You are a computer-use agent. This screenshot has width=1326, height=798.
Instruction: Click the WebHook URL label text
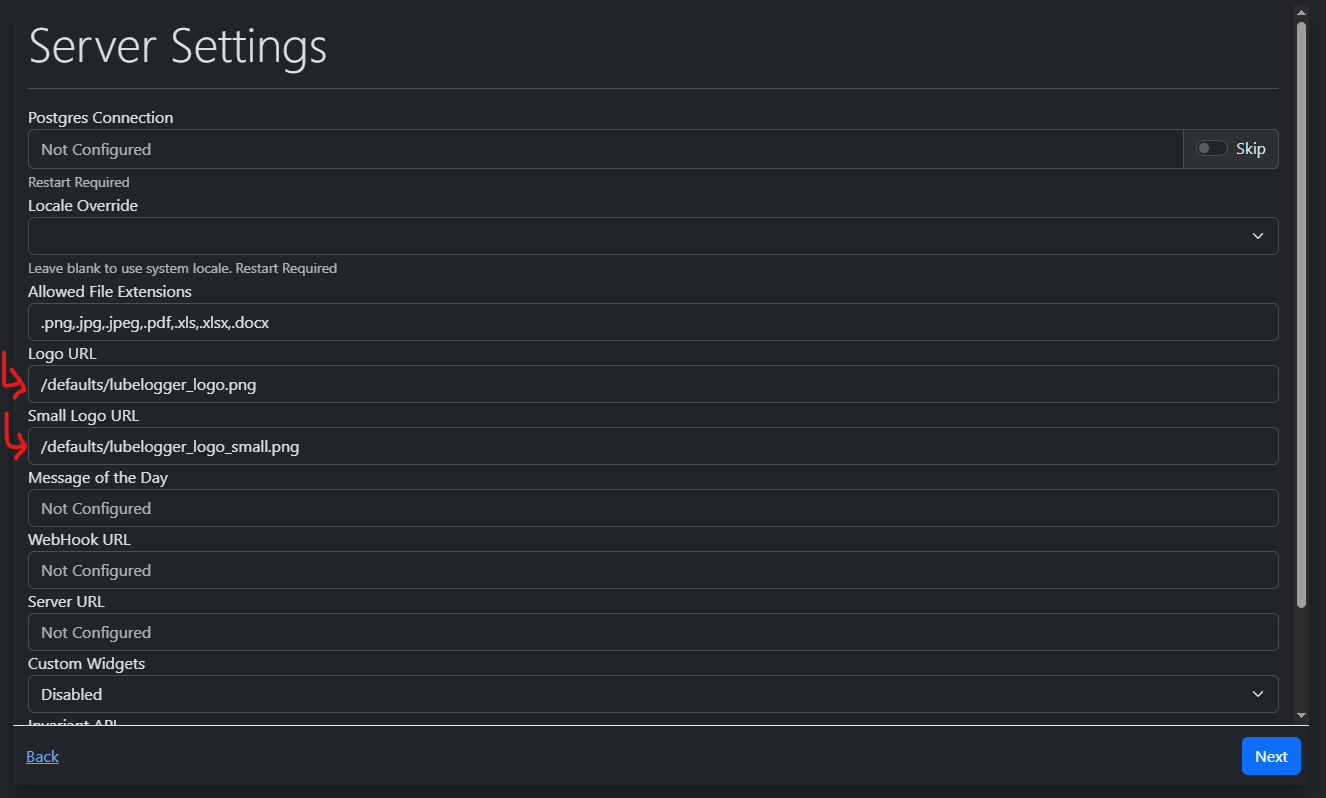point(79,540)
